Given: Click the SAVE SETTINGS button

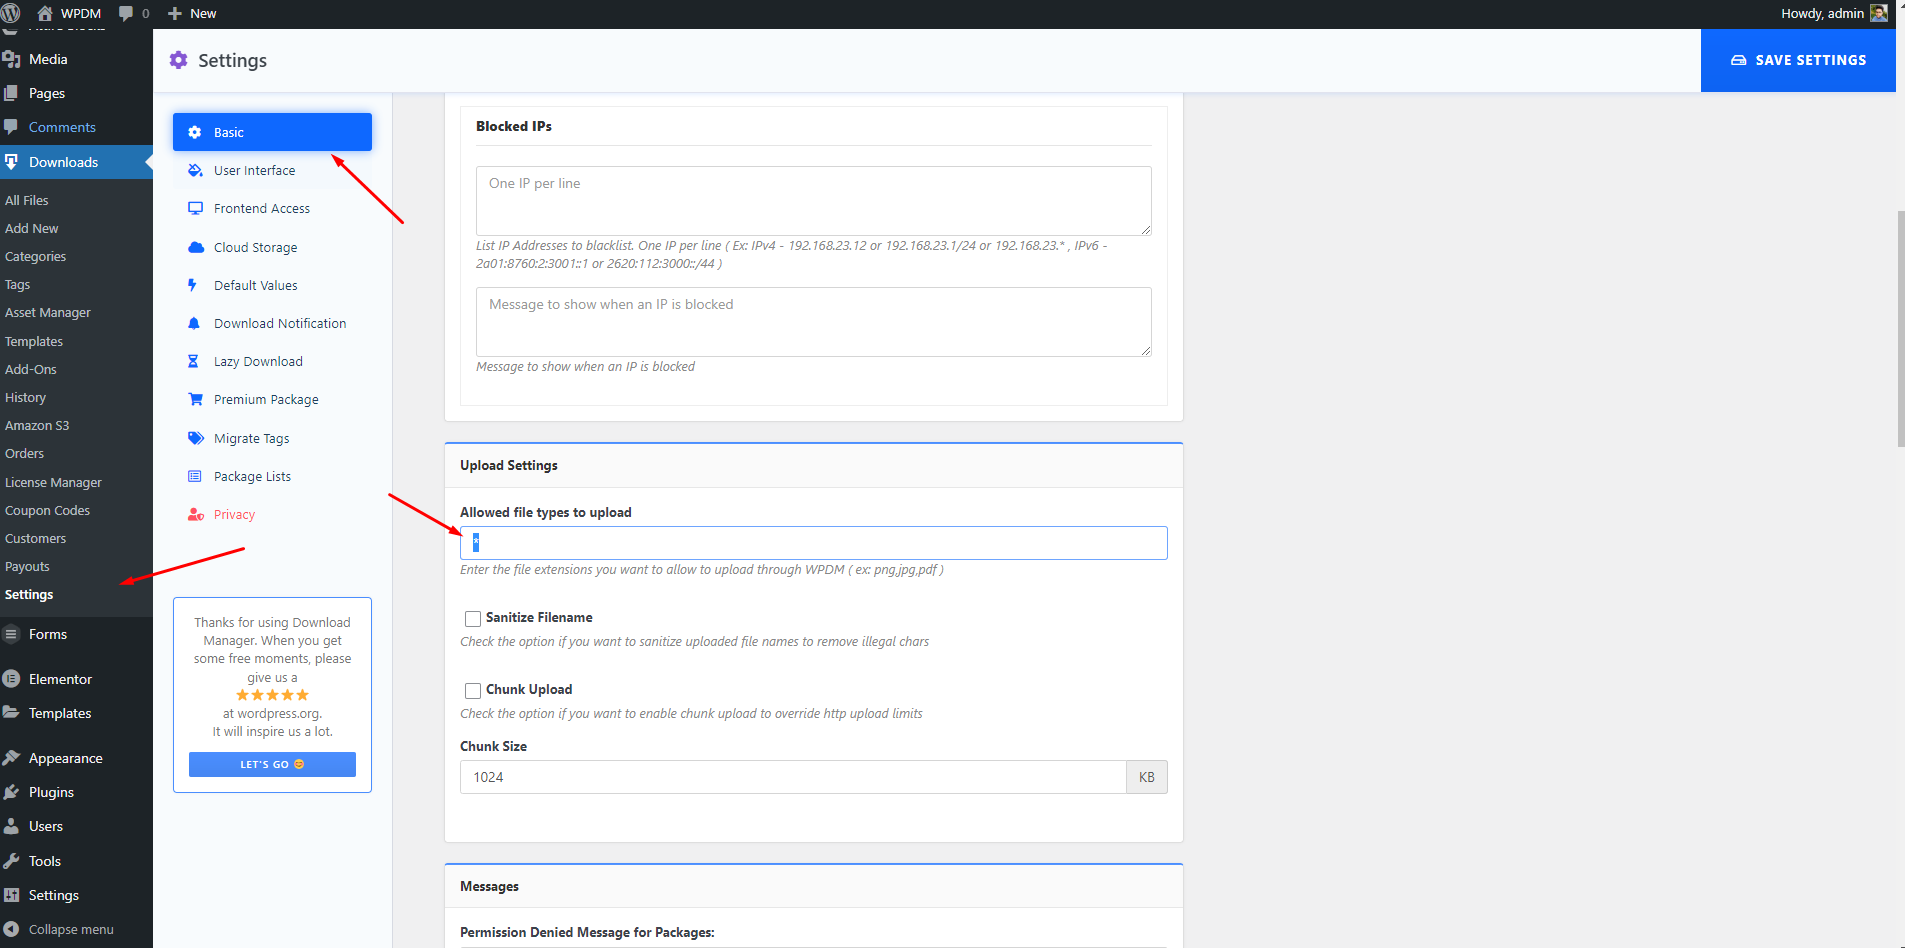Looking at the screenshot, I should pyautogui.click(x=1798, y=60).
